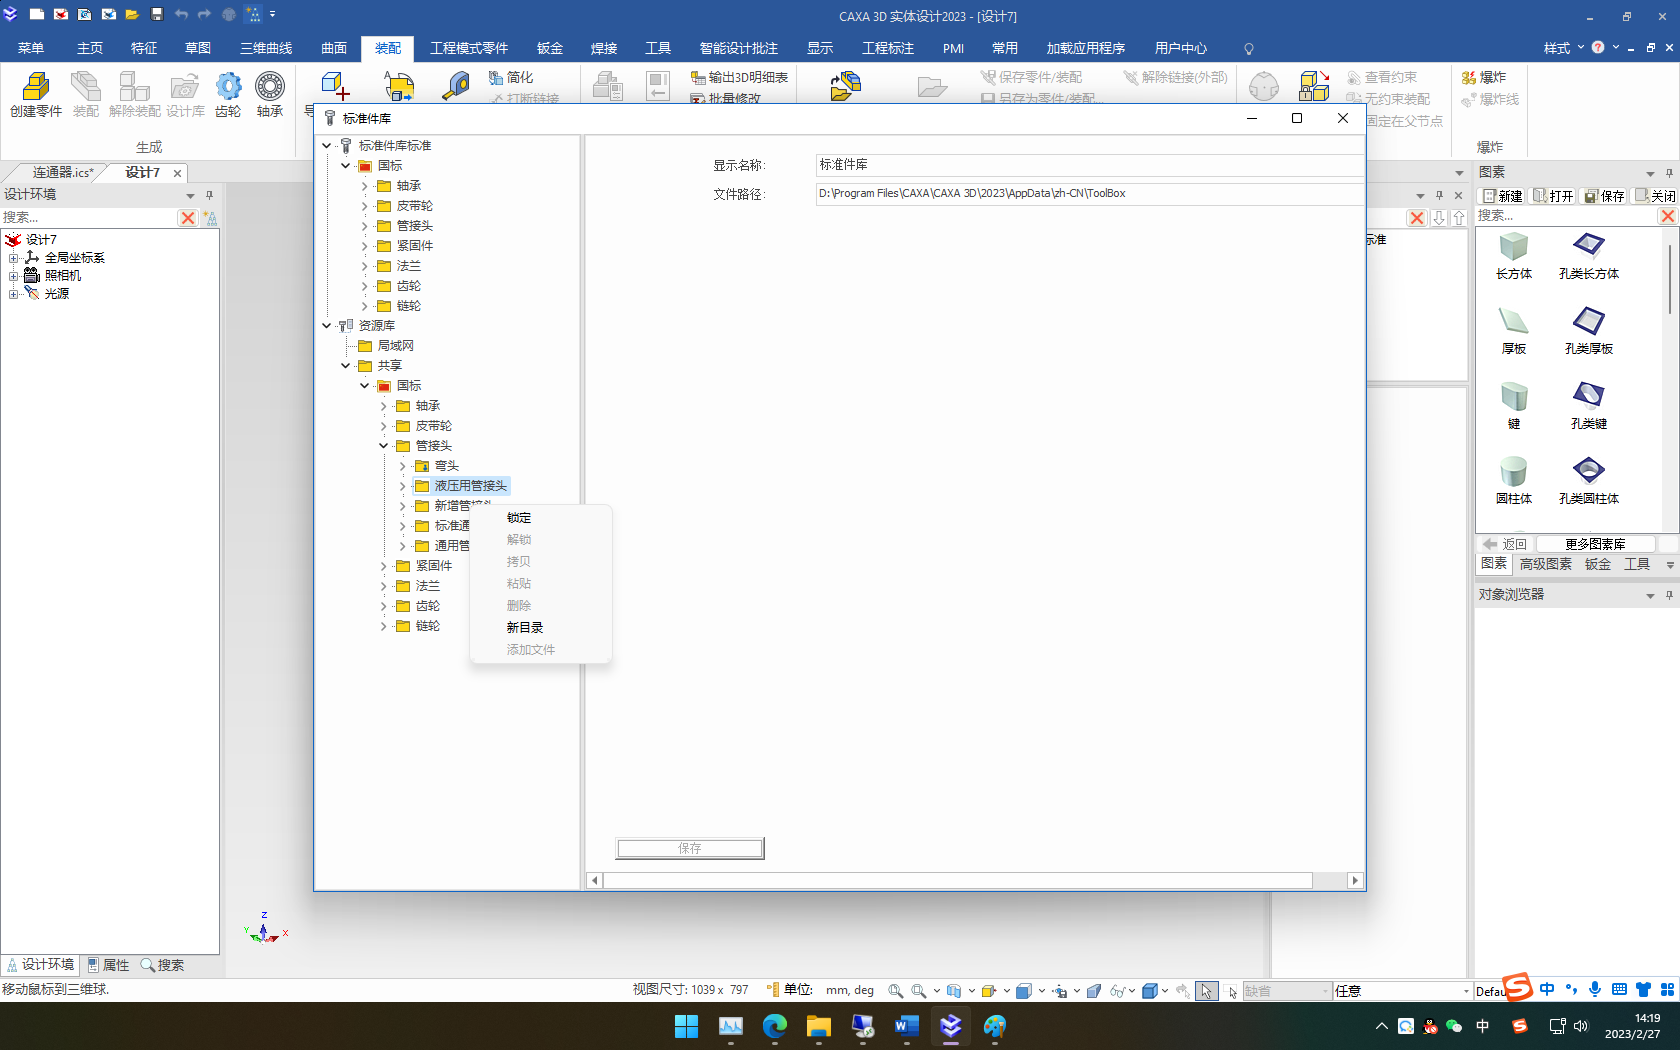The width and height of the screenshot is (1680, 1050).
Task: Clear the 图素 panel search box
Action: coord(1667,216)
